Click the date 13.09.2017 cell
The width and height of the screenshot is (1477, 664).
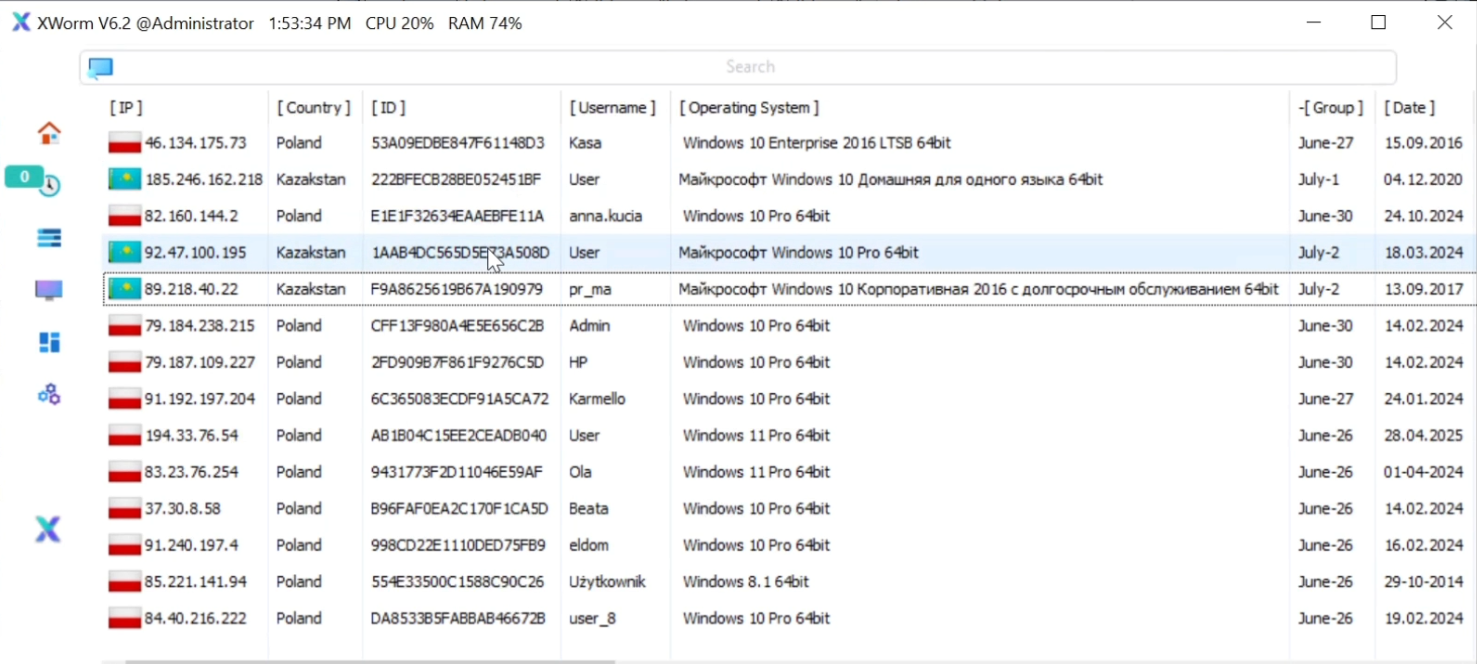pos(1423,289)
